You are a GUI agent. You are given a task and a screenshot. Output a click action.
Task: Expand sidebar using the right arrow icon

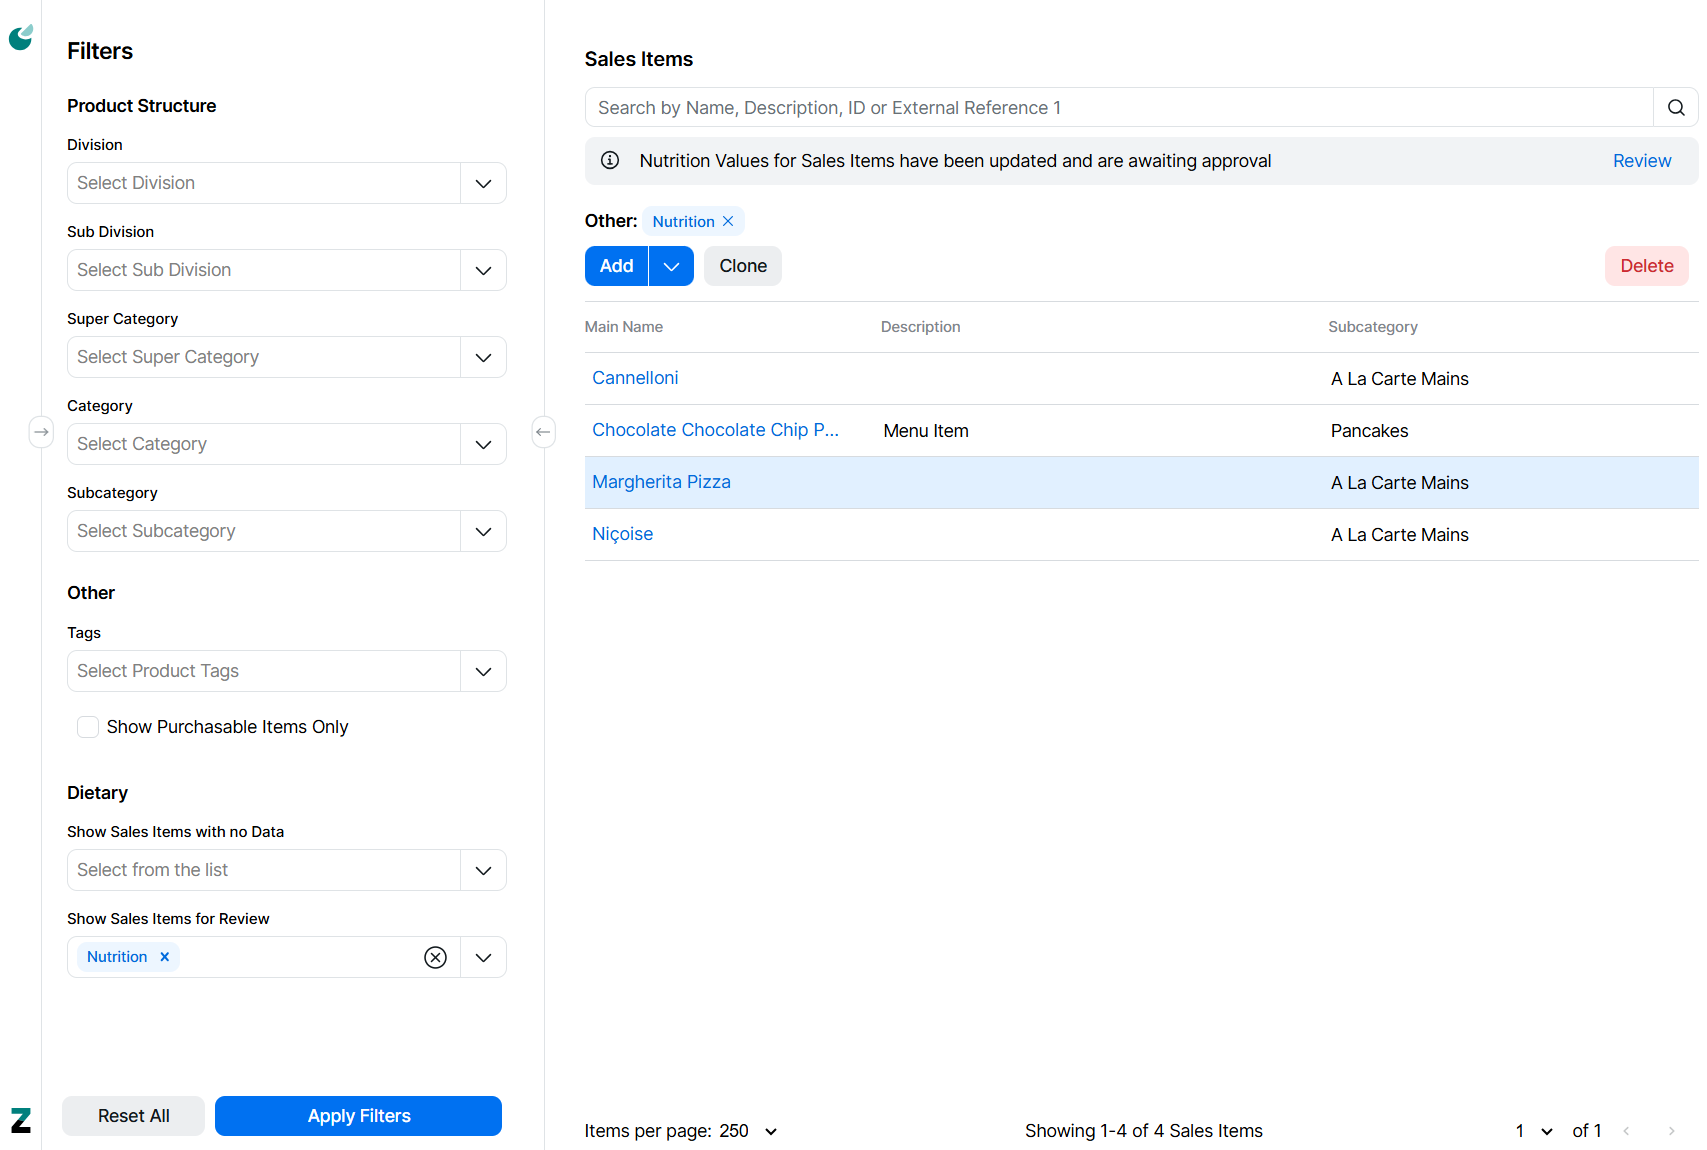point(41,432)
